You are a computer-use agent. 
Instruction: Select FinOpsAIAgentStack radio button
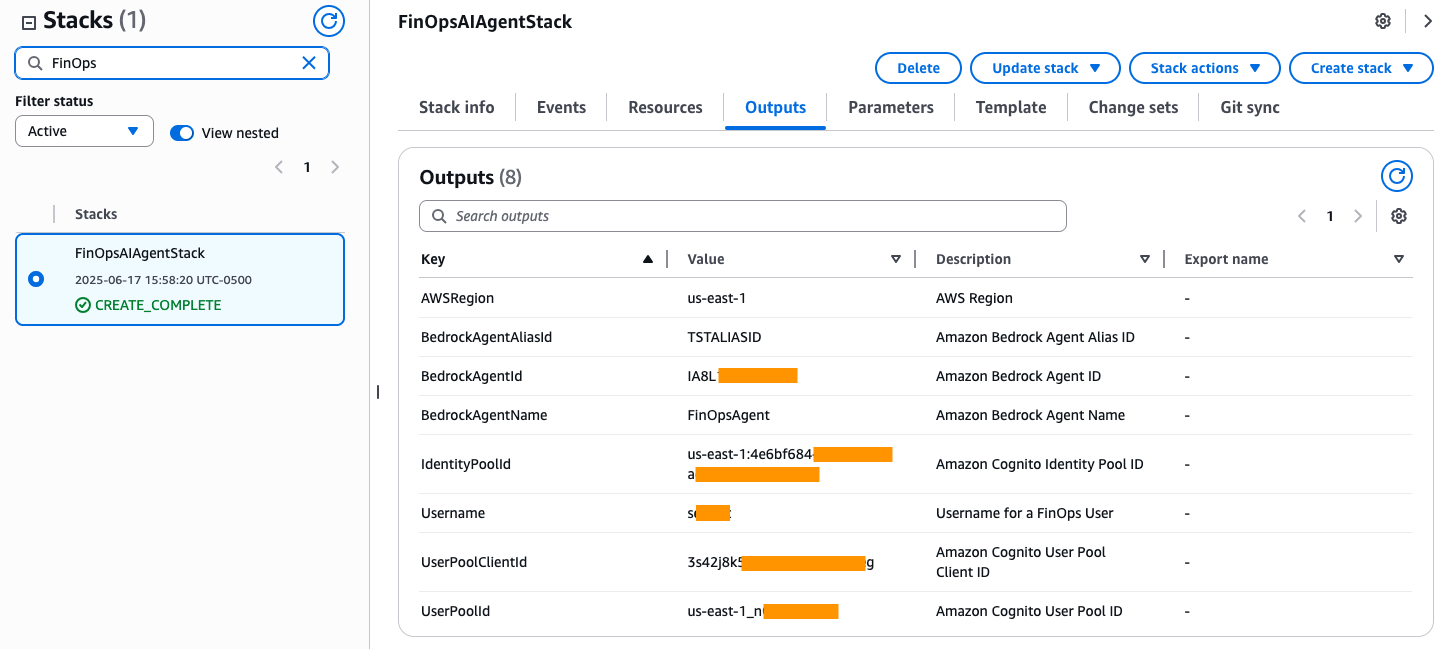click(36, 279)
